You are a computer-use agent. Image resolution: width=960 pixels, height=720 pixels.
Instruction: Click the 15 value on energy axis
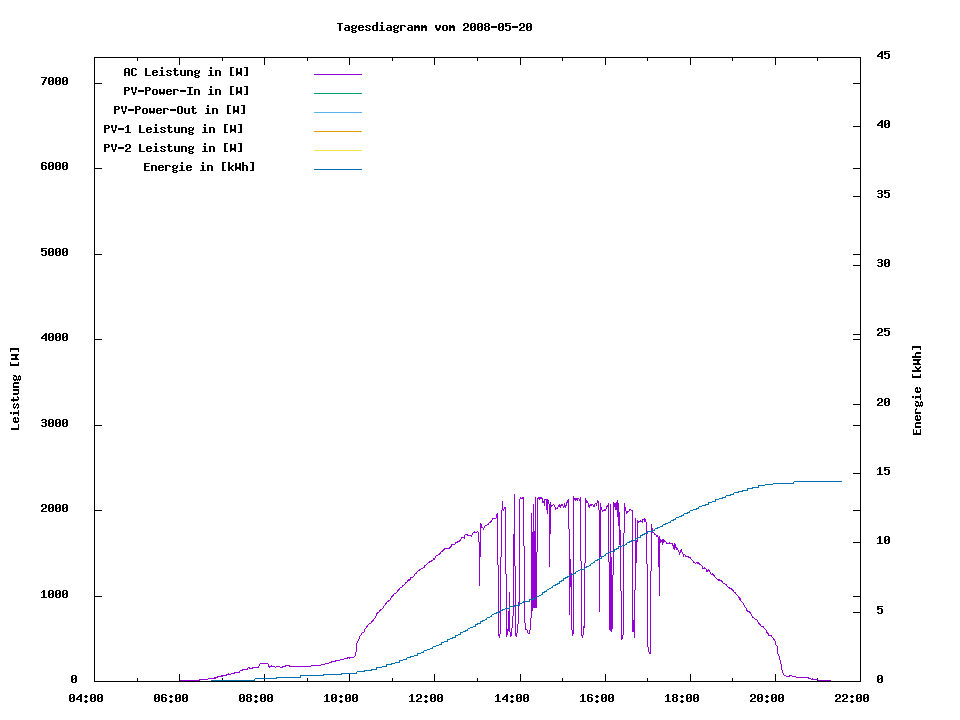[x=883, y=472]
